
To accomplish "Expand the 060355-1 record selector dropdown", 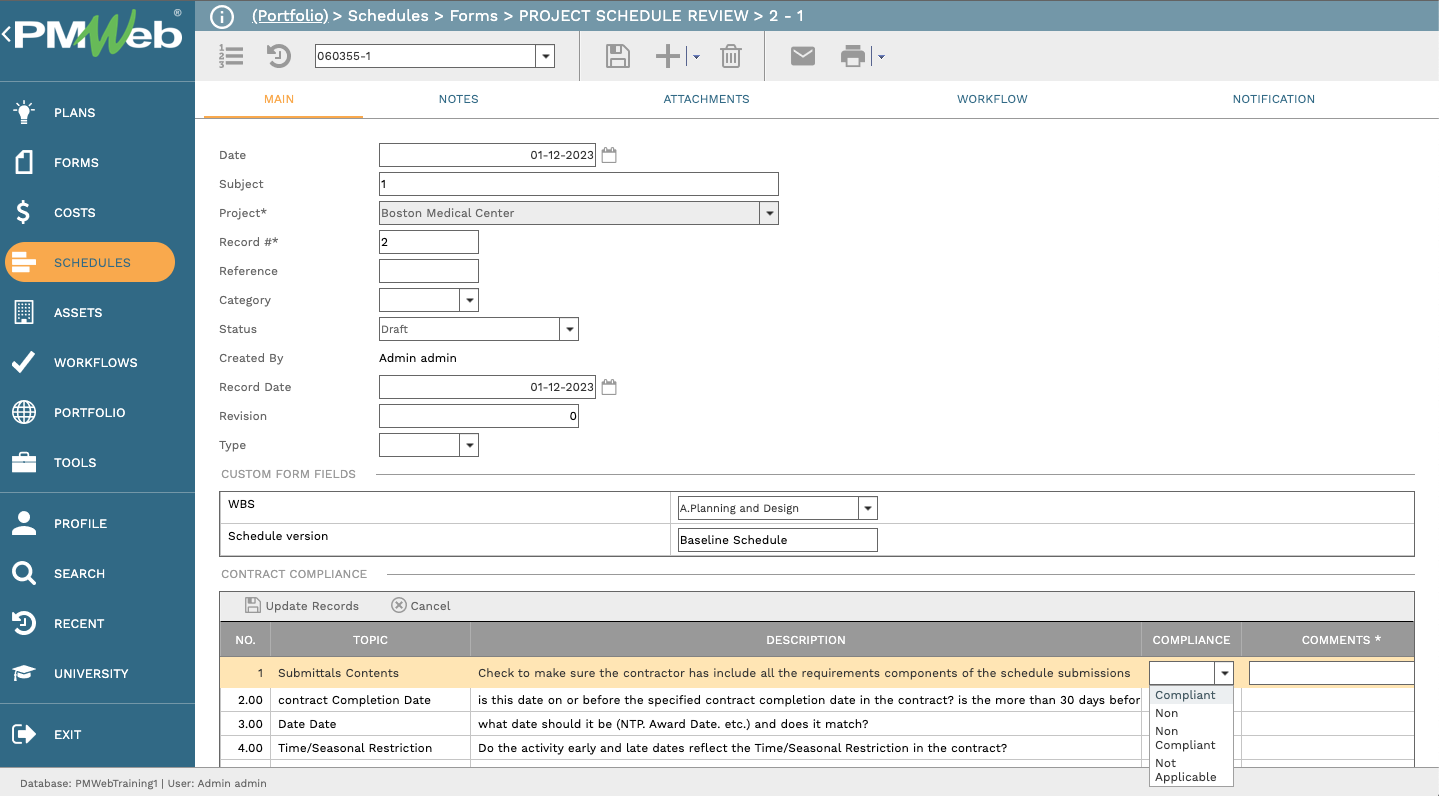I will coord(545,56).
